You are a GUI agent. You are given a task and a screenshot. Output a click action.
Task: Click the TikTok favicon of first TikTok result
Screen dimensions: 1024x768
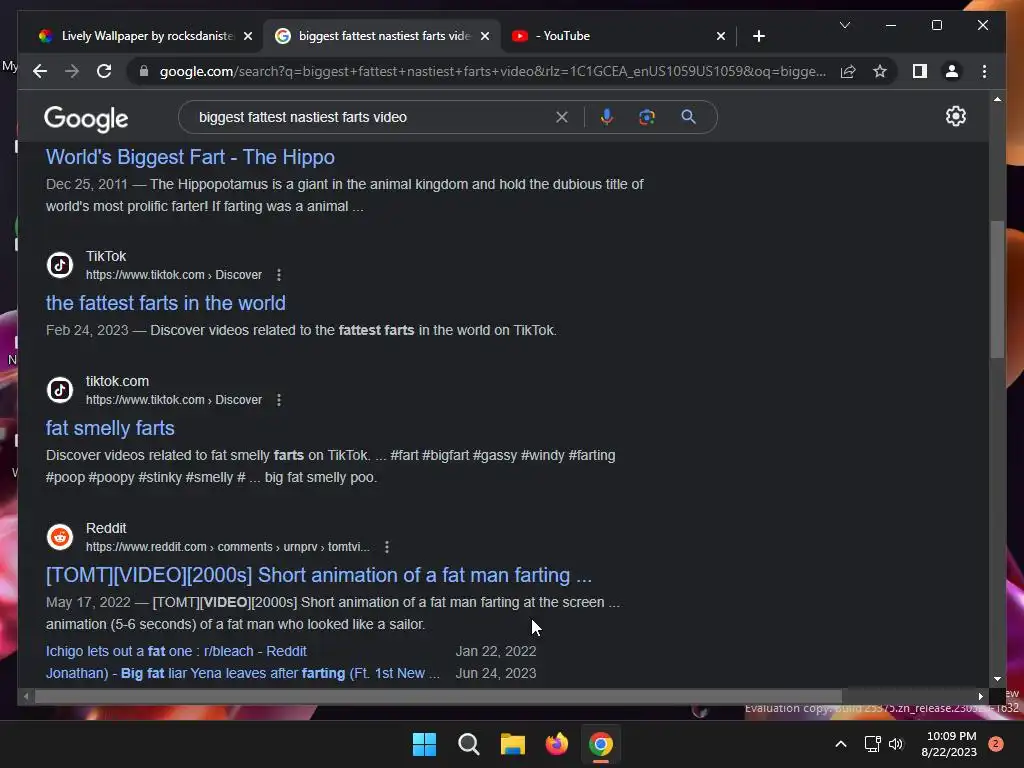coord(60,265)
